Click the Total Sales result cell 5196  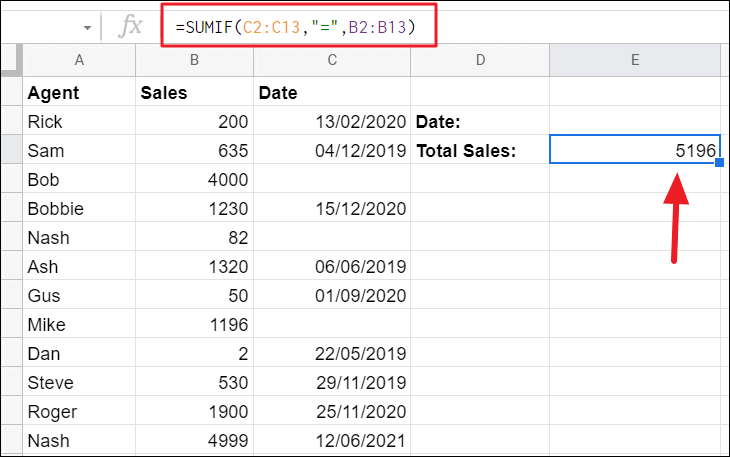635,151
